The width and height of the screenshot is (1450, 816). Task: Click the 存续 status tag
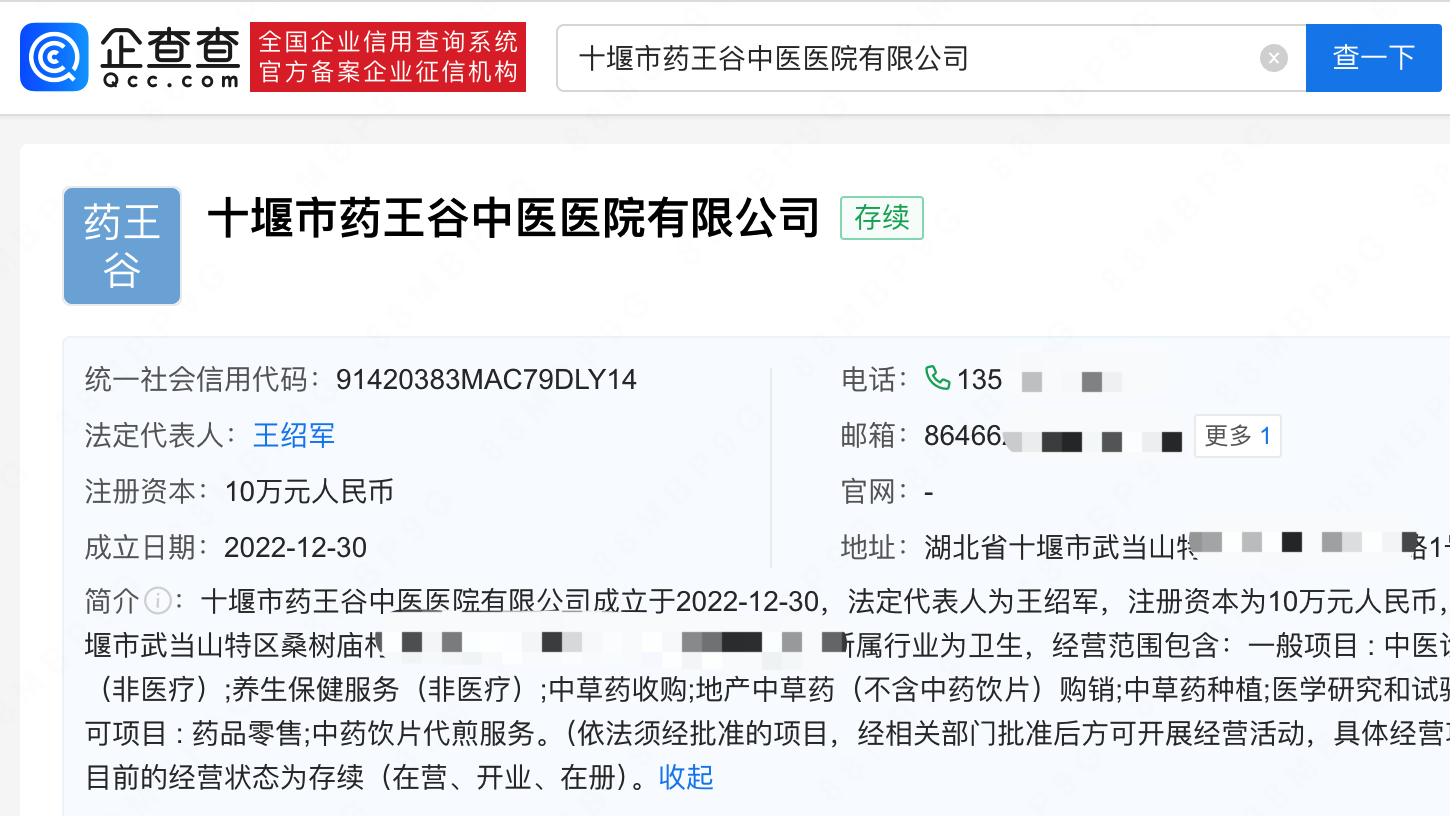881,218
